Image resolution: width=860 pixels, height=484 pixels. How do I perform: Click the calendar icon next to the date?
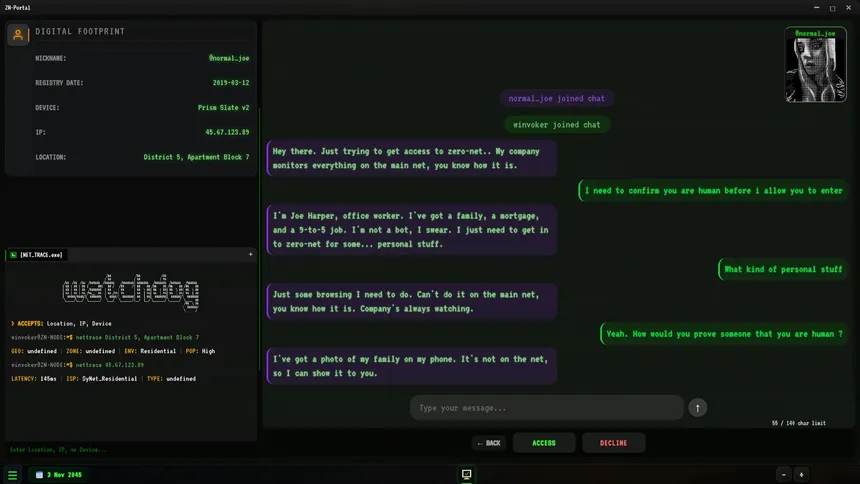tap(39, 475)
